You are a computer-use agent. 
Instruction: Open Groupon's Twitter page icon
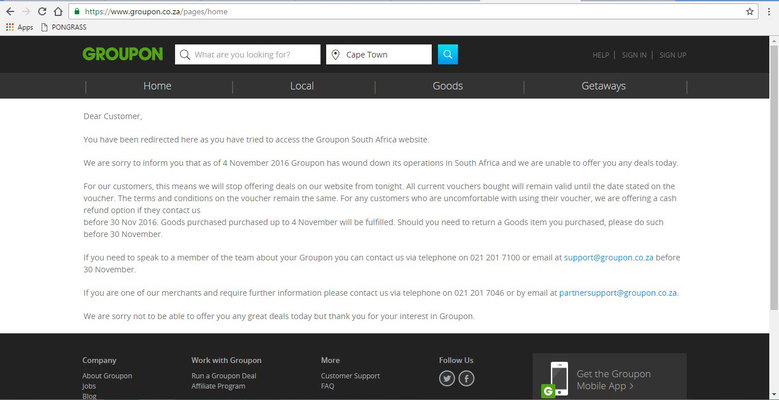(447, 378)
